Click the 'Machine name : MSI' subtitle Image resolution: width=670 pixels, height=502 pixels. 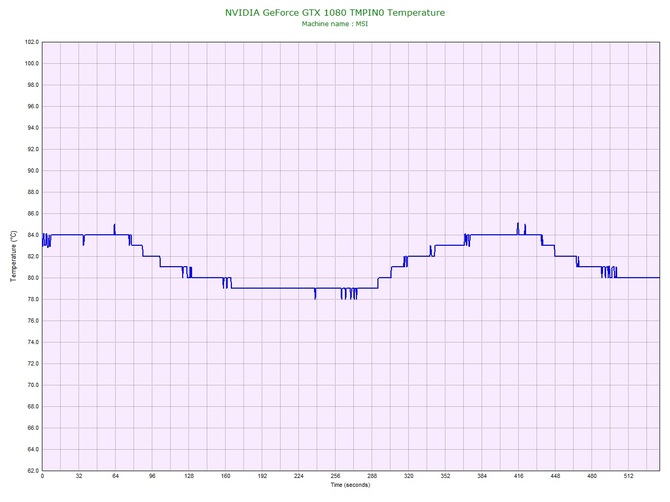click(x=335, y=24)
